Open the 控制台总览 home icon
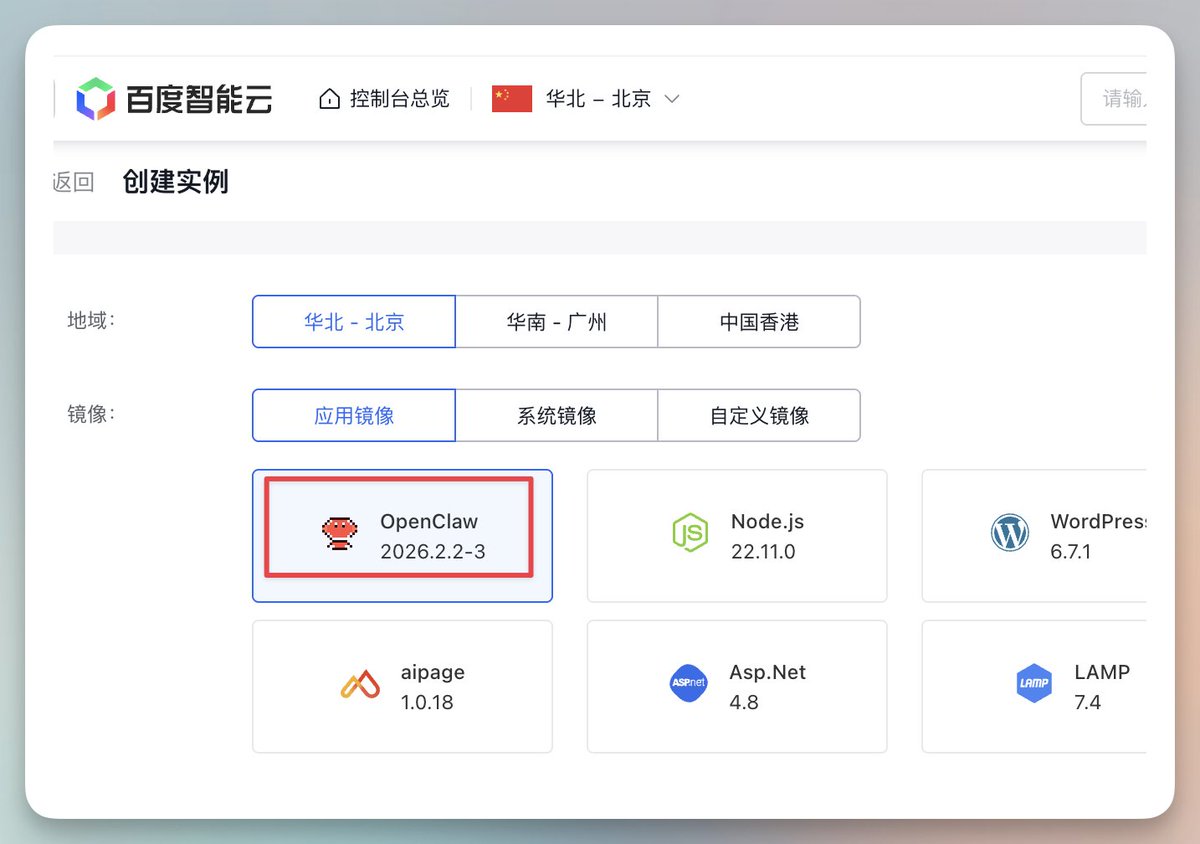1200x844 pixels. pyautogui.click(x=329, y=99)
